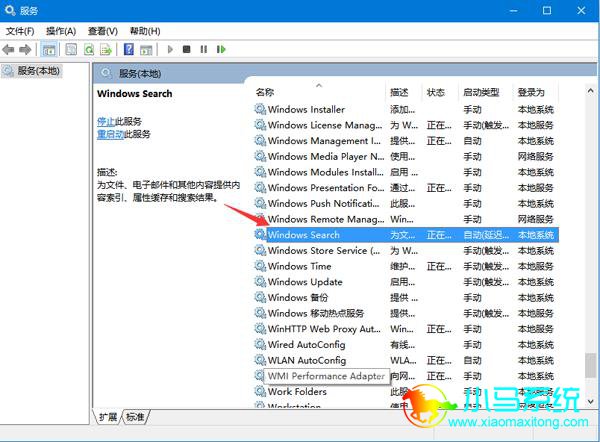Click the scrollbar down arrow in services list
This screenshot has height=442, width=600.
tap(590, 401)
